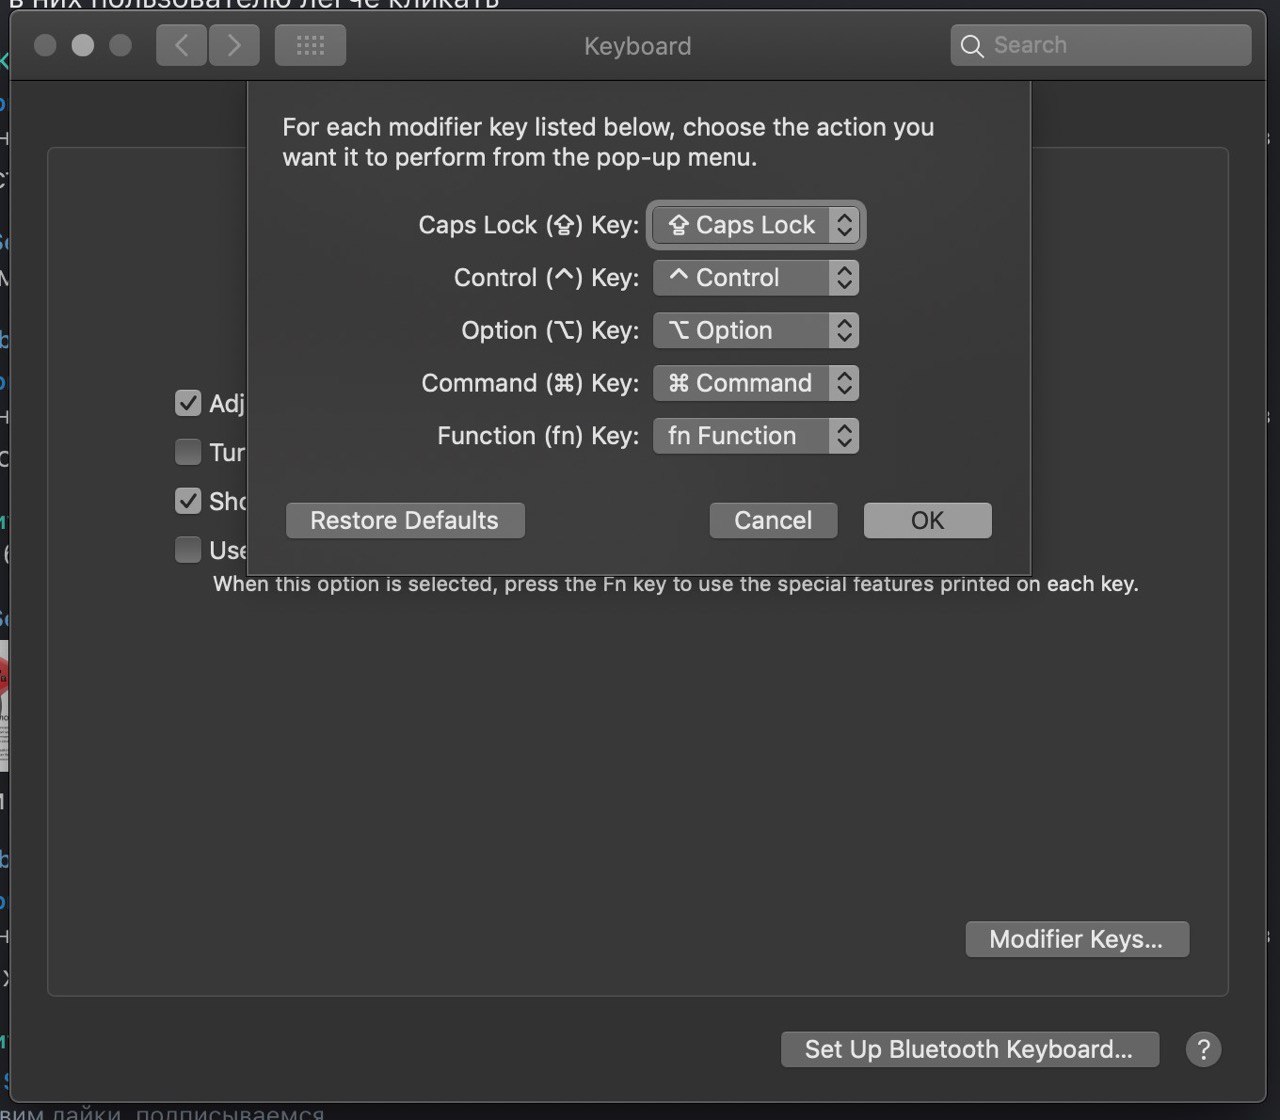Open help with the question mark button
Image resolution: width=1280 pixels, height=1120 pixels.
pyautogui.click(x=1203, y=1049)
